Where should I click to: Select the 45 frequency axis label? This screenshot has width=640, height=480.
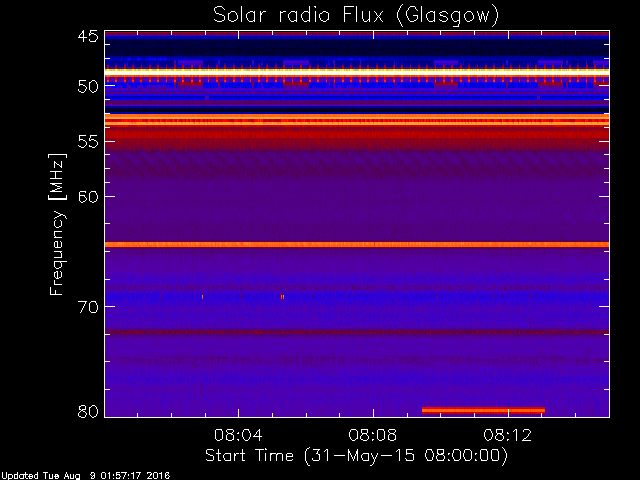click(x=88, y=36)
